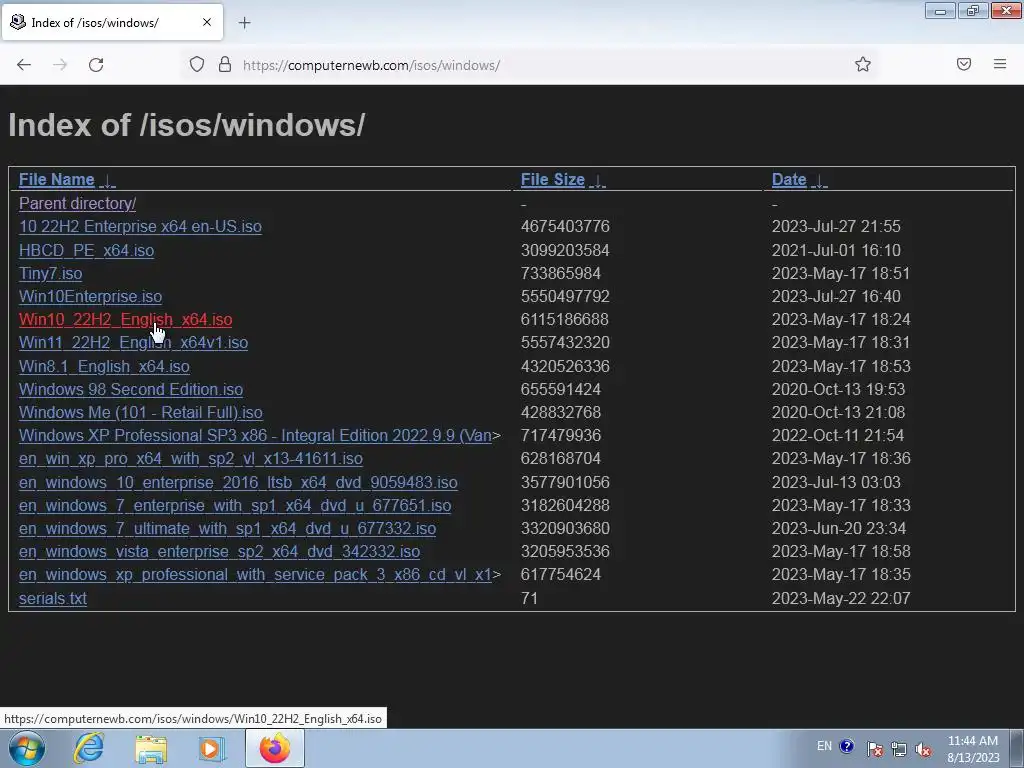Download 10 22H2 Enterprise x64 en-US.iso

[140, 227]
